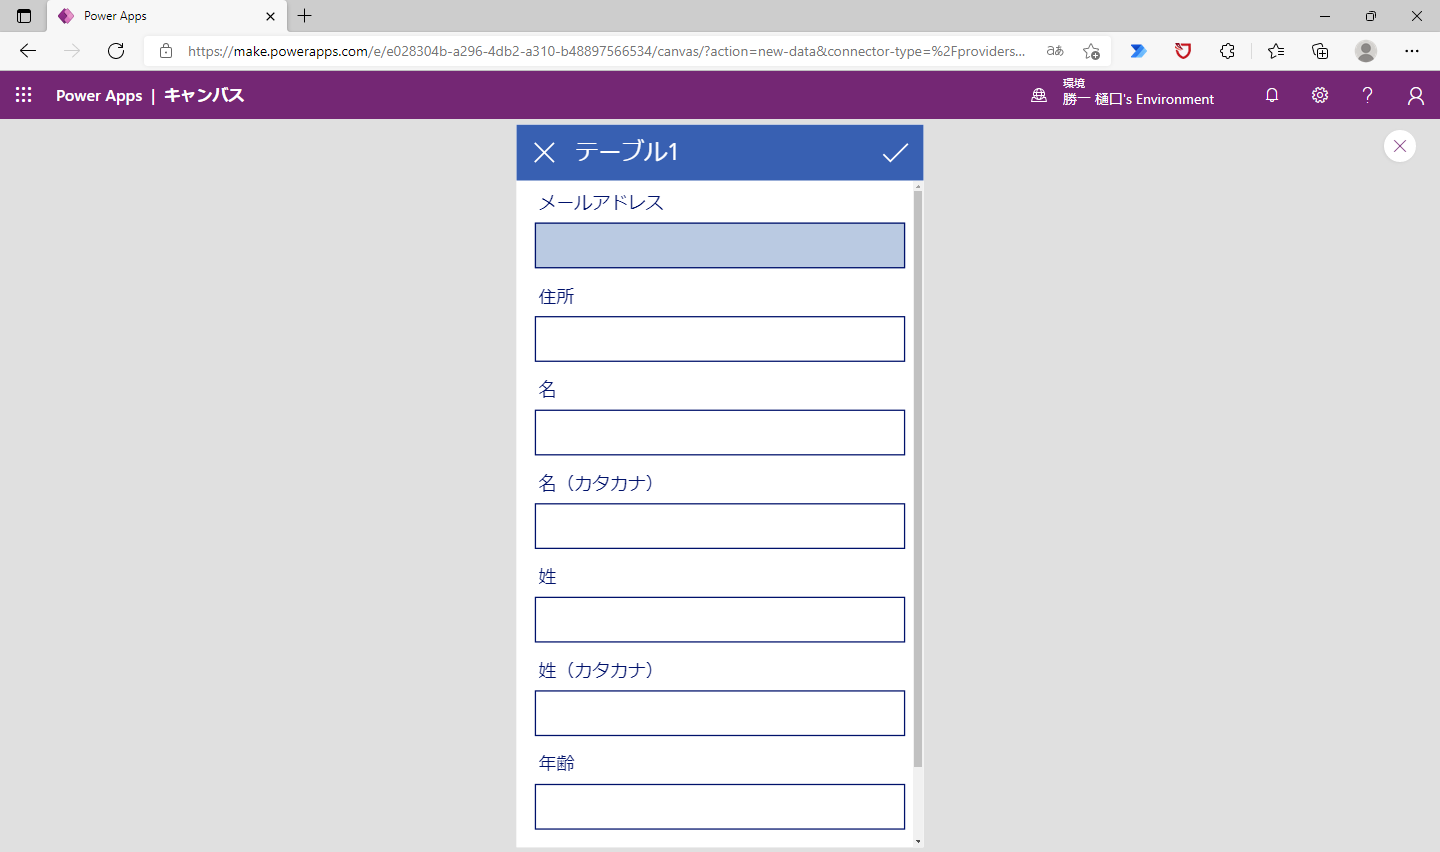Click the 姓（カタカナ） input field
This screenshot has height=852, width=1440.
(x=720, y=713)
